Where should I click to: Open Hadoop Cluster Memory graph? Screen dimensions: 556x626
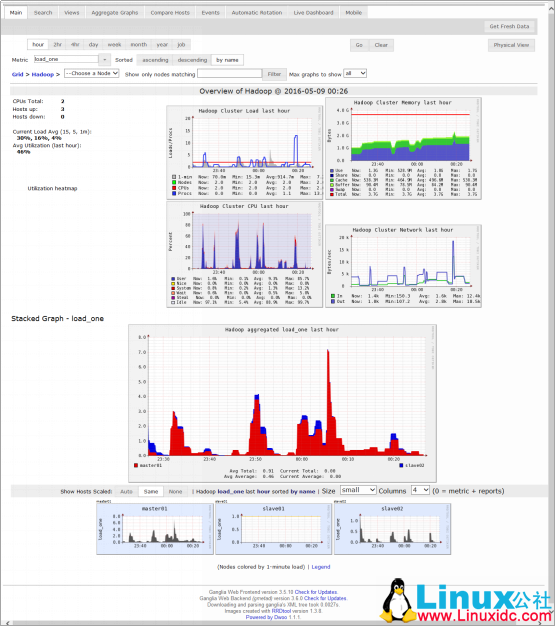pos(403,148)
